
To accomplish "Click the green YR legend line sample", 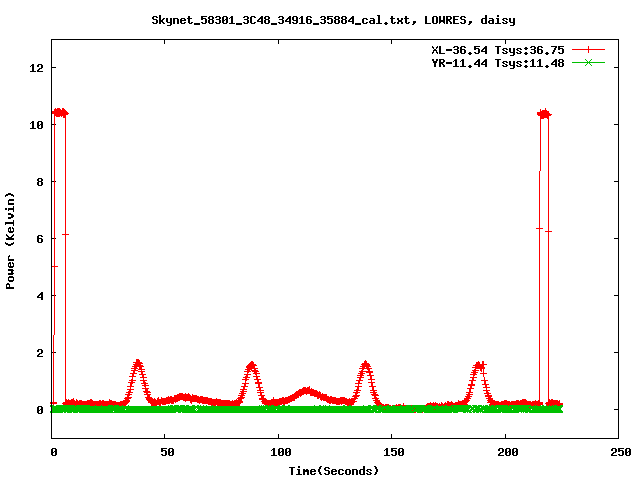I will pos(588,62).
